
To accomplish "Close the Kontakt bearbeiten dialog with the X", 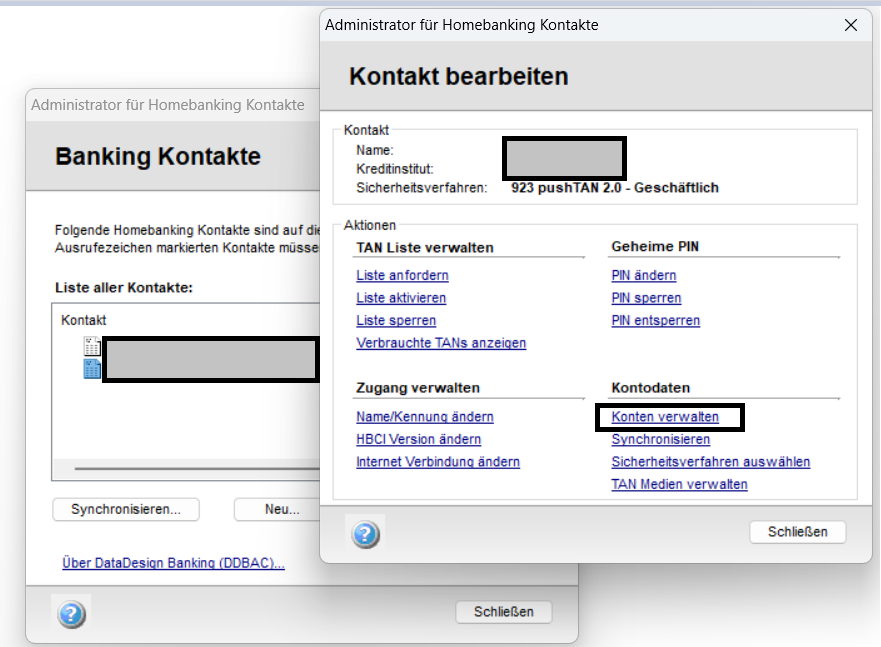I will (851, 25).
